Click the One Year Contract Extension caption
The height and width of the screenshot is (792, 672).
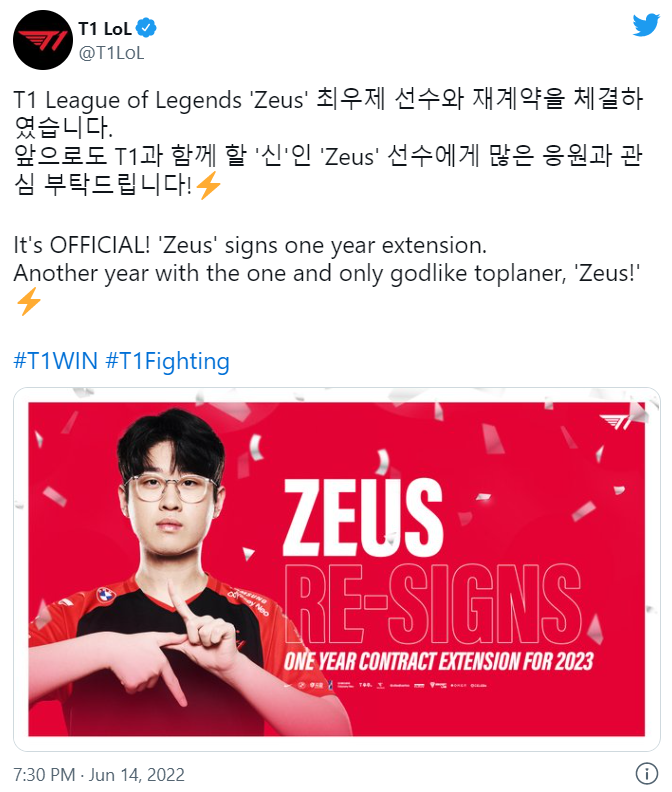coord(438,661)
